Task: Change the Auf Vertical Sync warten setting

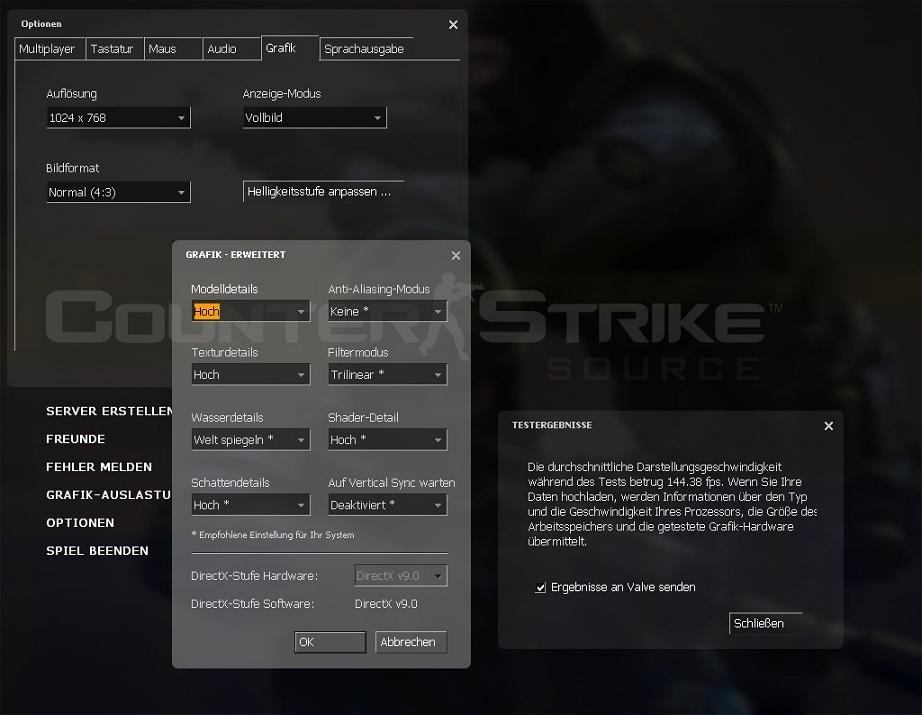Action: click(x=387, y=505)
